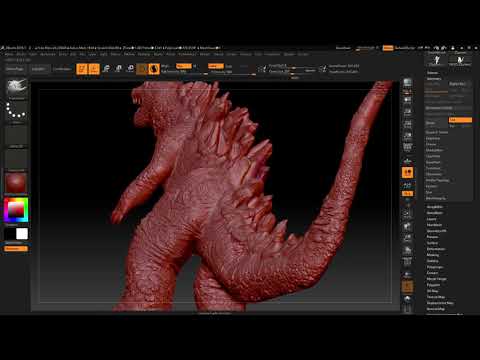Expand the Layers section

(432, 219)
